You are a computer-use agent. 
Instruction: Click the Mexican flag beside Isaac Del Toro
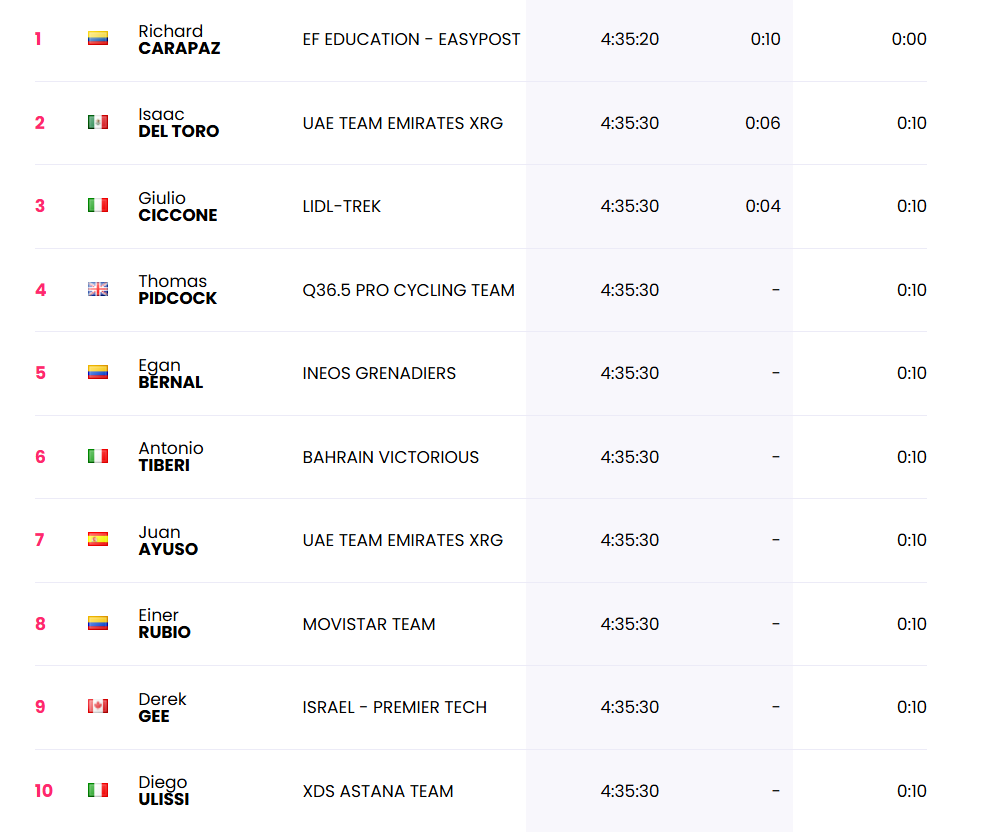[x=98, y=122]
